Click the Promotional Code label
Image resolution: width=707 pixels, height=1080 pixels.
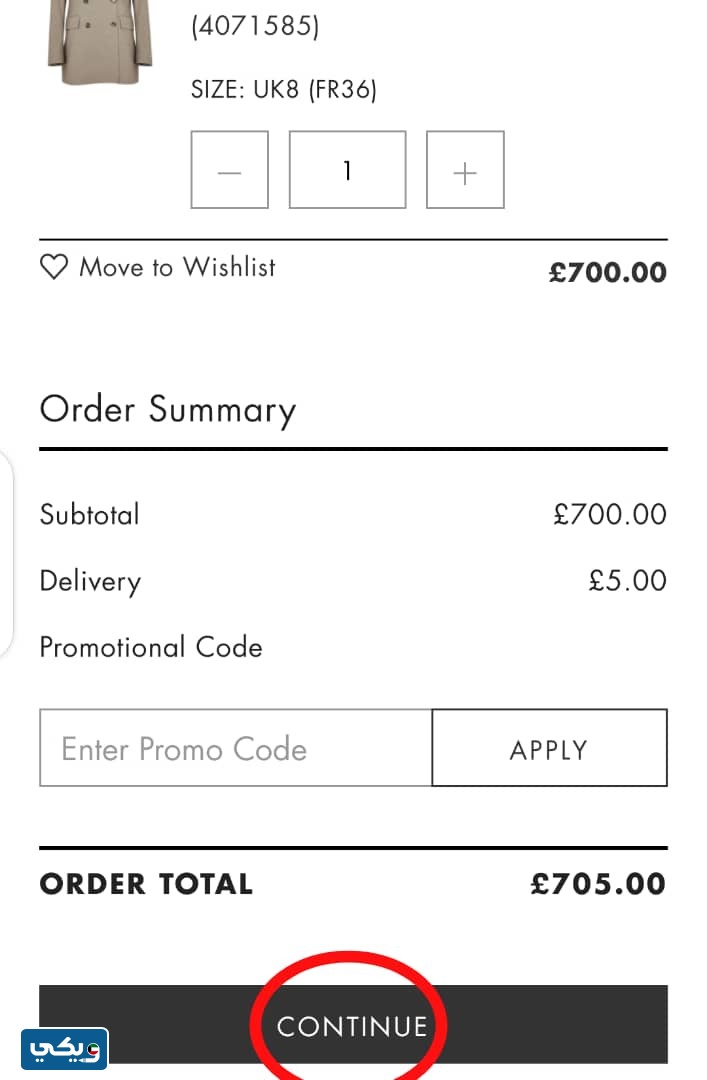pyautogui.click(x=151, y=647)
